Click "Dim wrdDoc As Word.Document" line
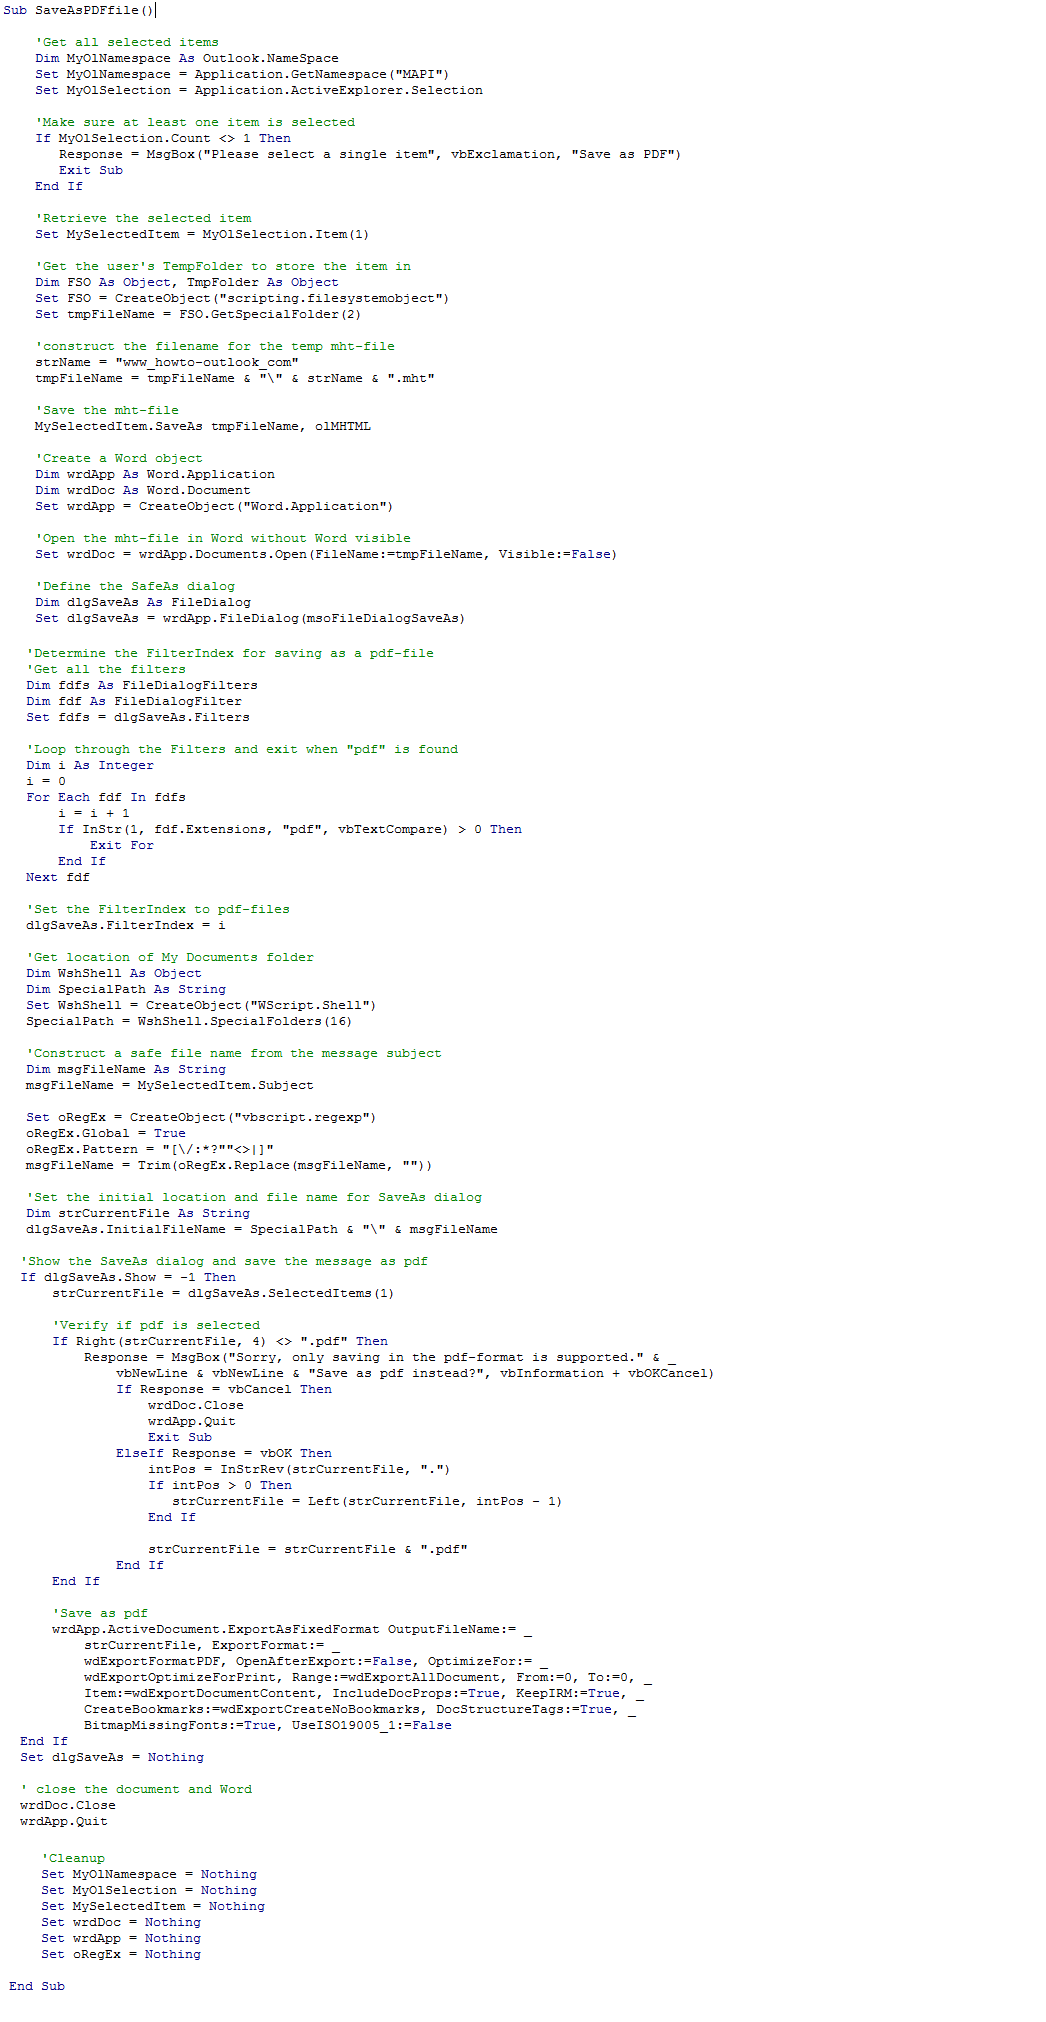Viewport: 1046px width, 2022px height. click(143, 490)
